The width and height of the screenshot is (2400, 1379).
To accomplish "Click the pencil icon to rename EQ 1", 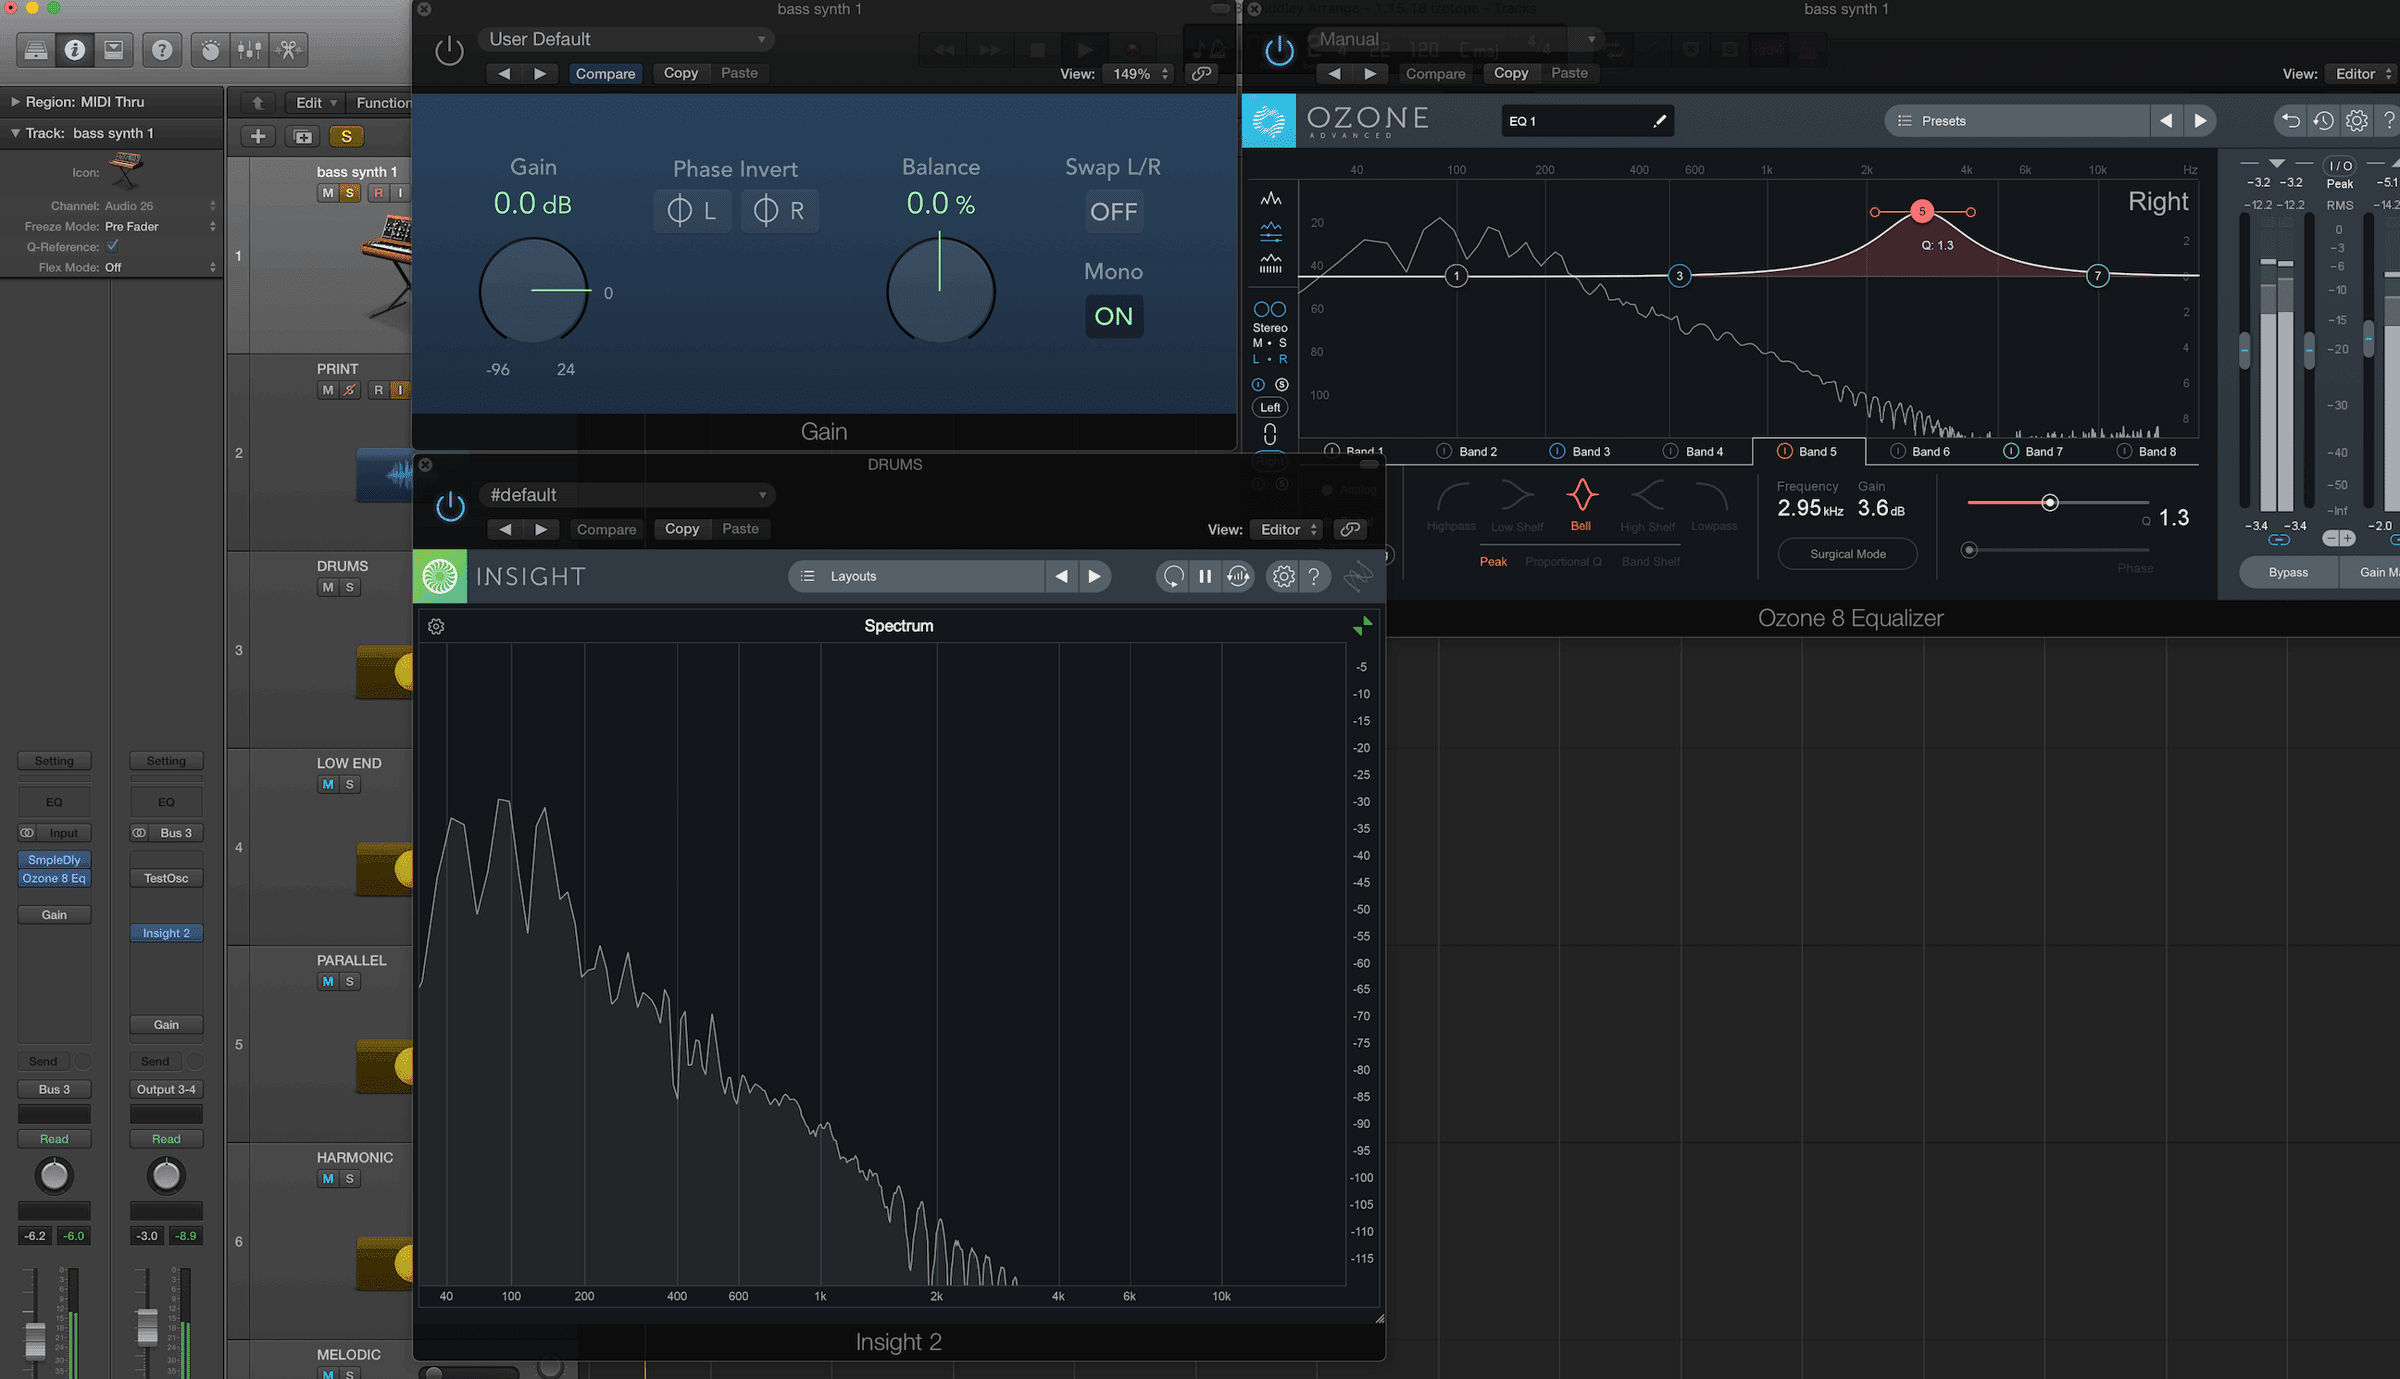I will 1659,121.
